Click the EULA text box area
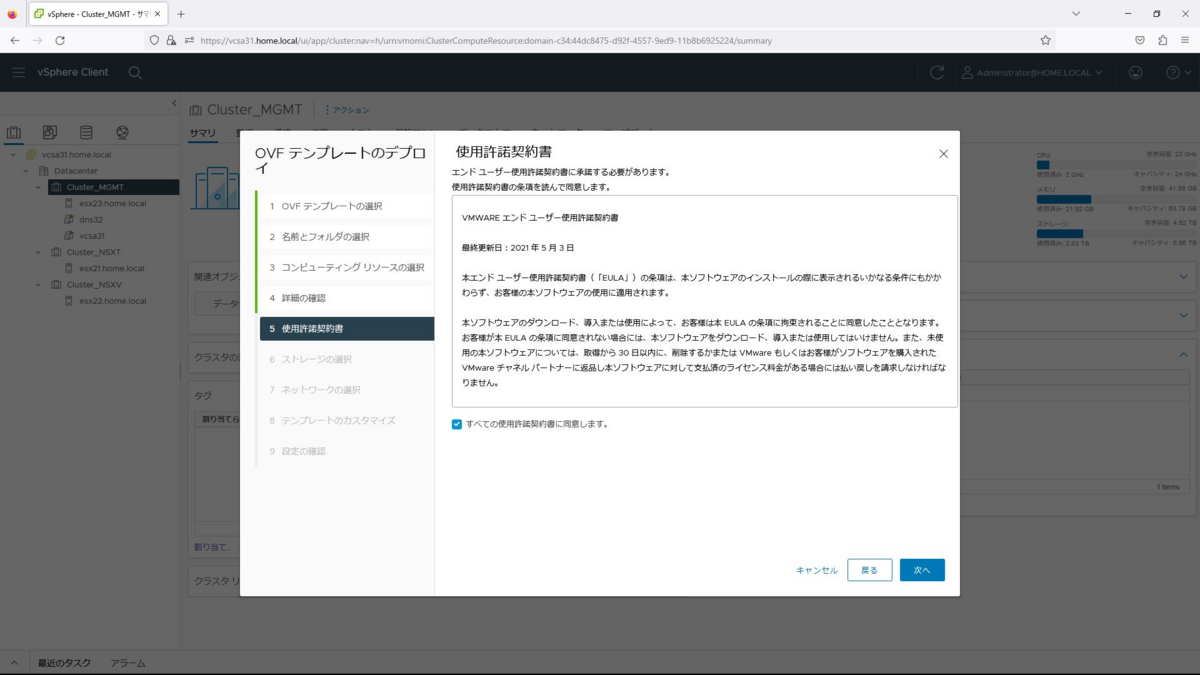This screenshot has height=675, width=1200. click(x=705, y=301)
